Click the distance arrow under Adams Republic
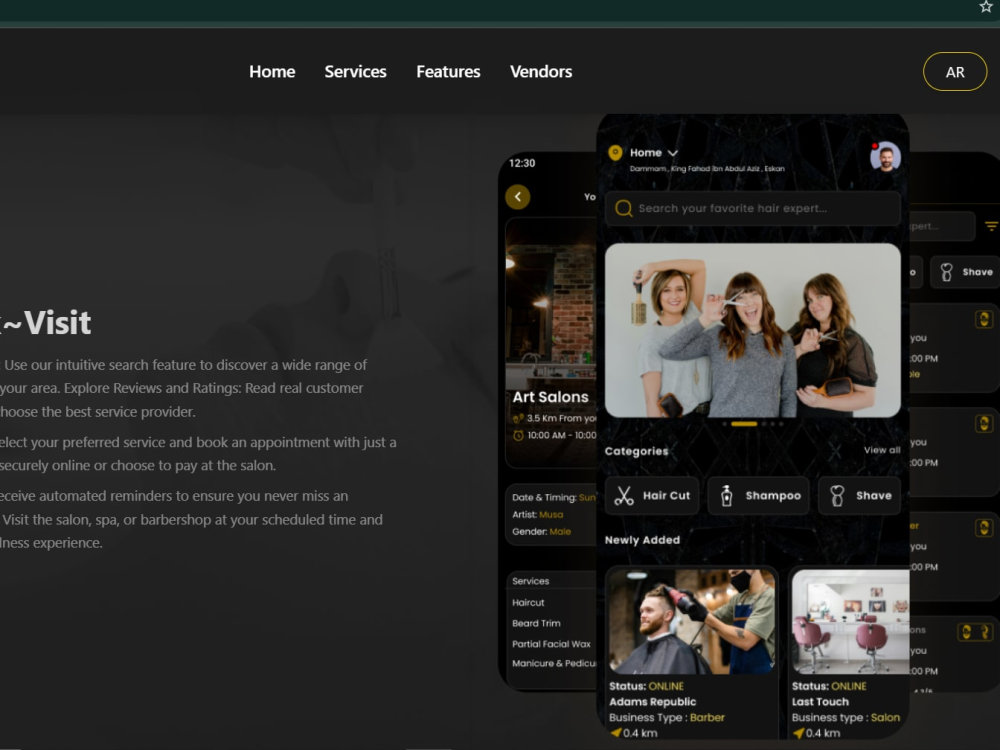1000x750 pixels. click(615, 733)
